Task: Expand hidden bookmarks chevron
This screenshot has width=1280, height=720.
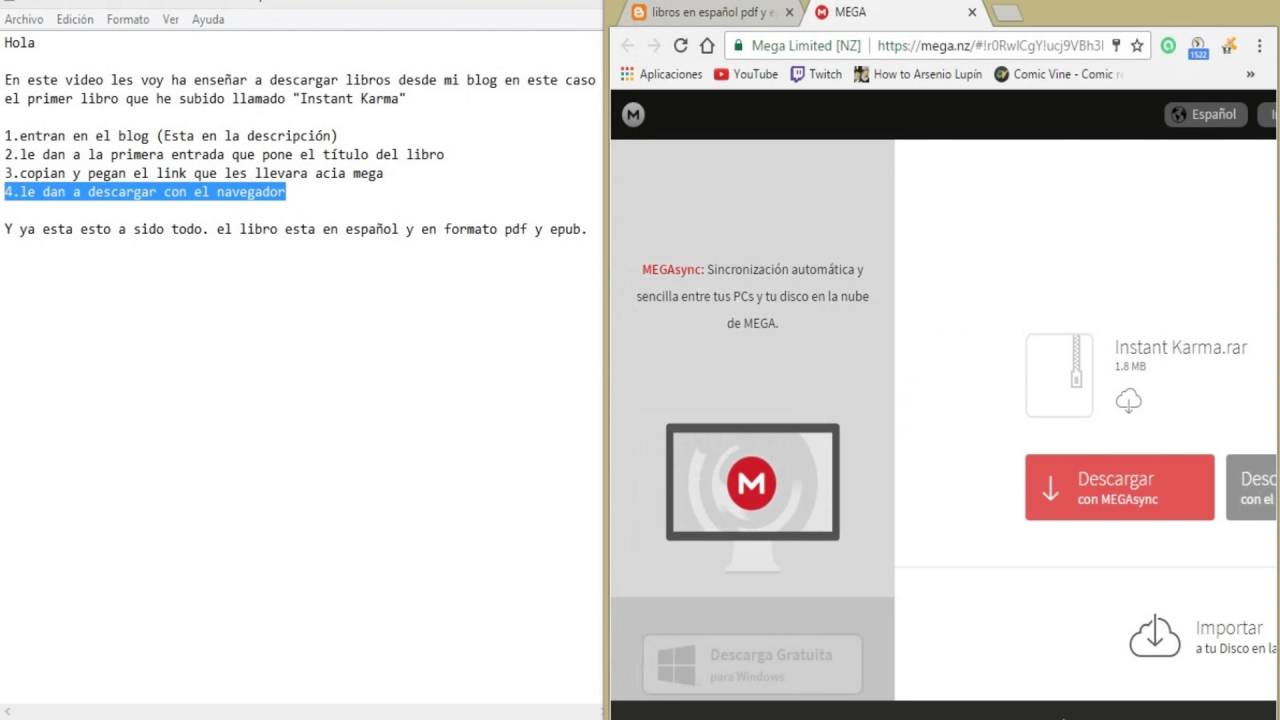Action: pyautogui.click(x=1250, y=74)
